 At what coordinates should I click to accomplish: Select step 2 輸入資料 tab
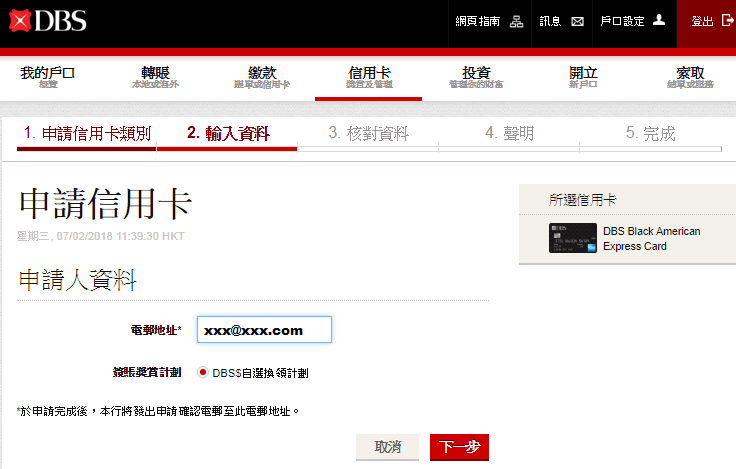click(227, 134)
